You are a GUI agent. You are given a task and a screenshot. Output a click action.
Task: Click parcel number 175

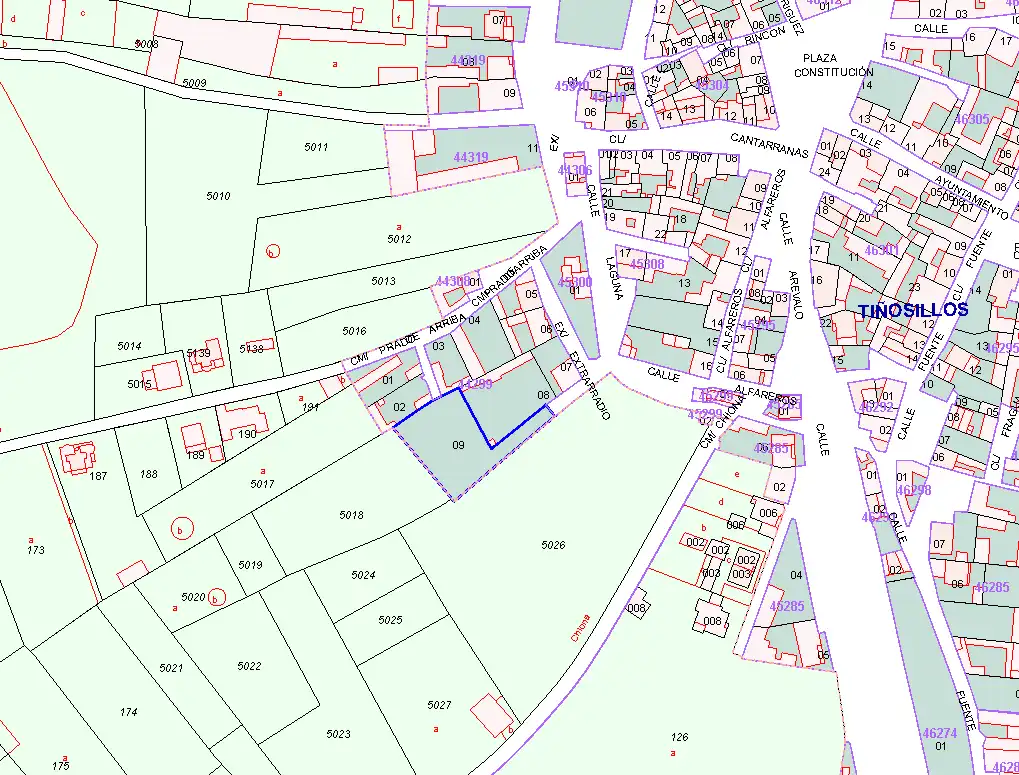click(x=60, y=766)
